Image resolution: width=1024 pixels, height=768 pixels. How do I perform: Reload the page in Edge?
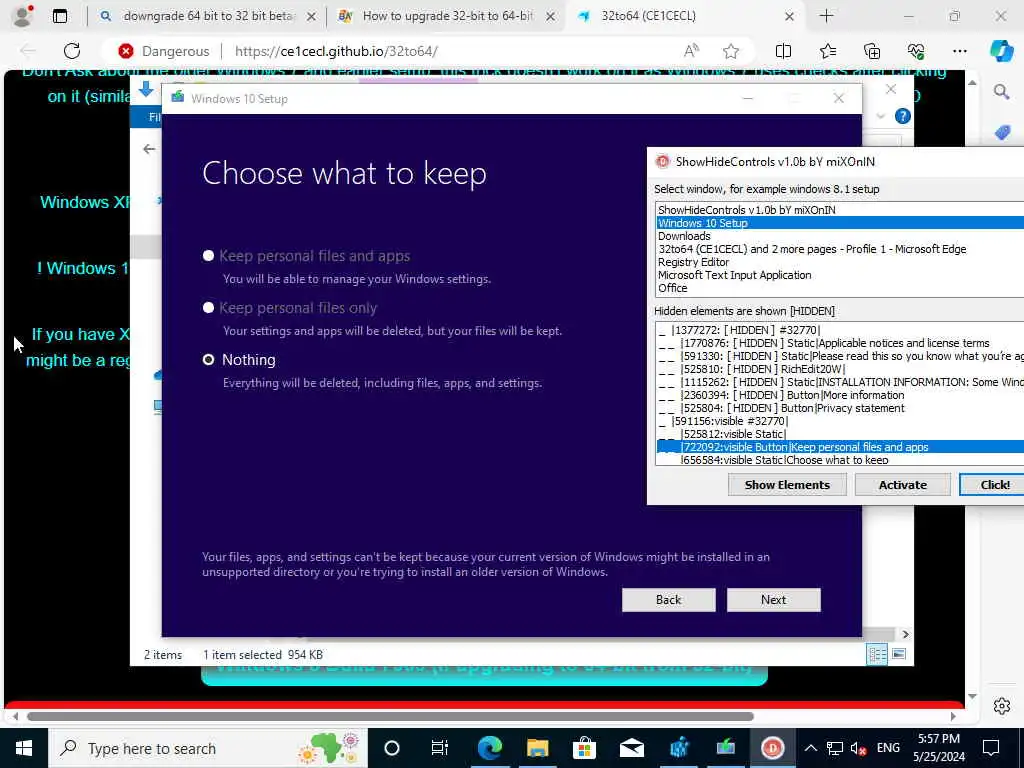72,51
